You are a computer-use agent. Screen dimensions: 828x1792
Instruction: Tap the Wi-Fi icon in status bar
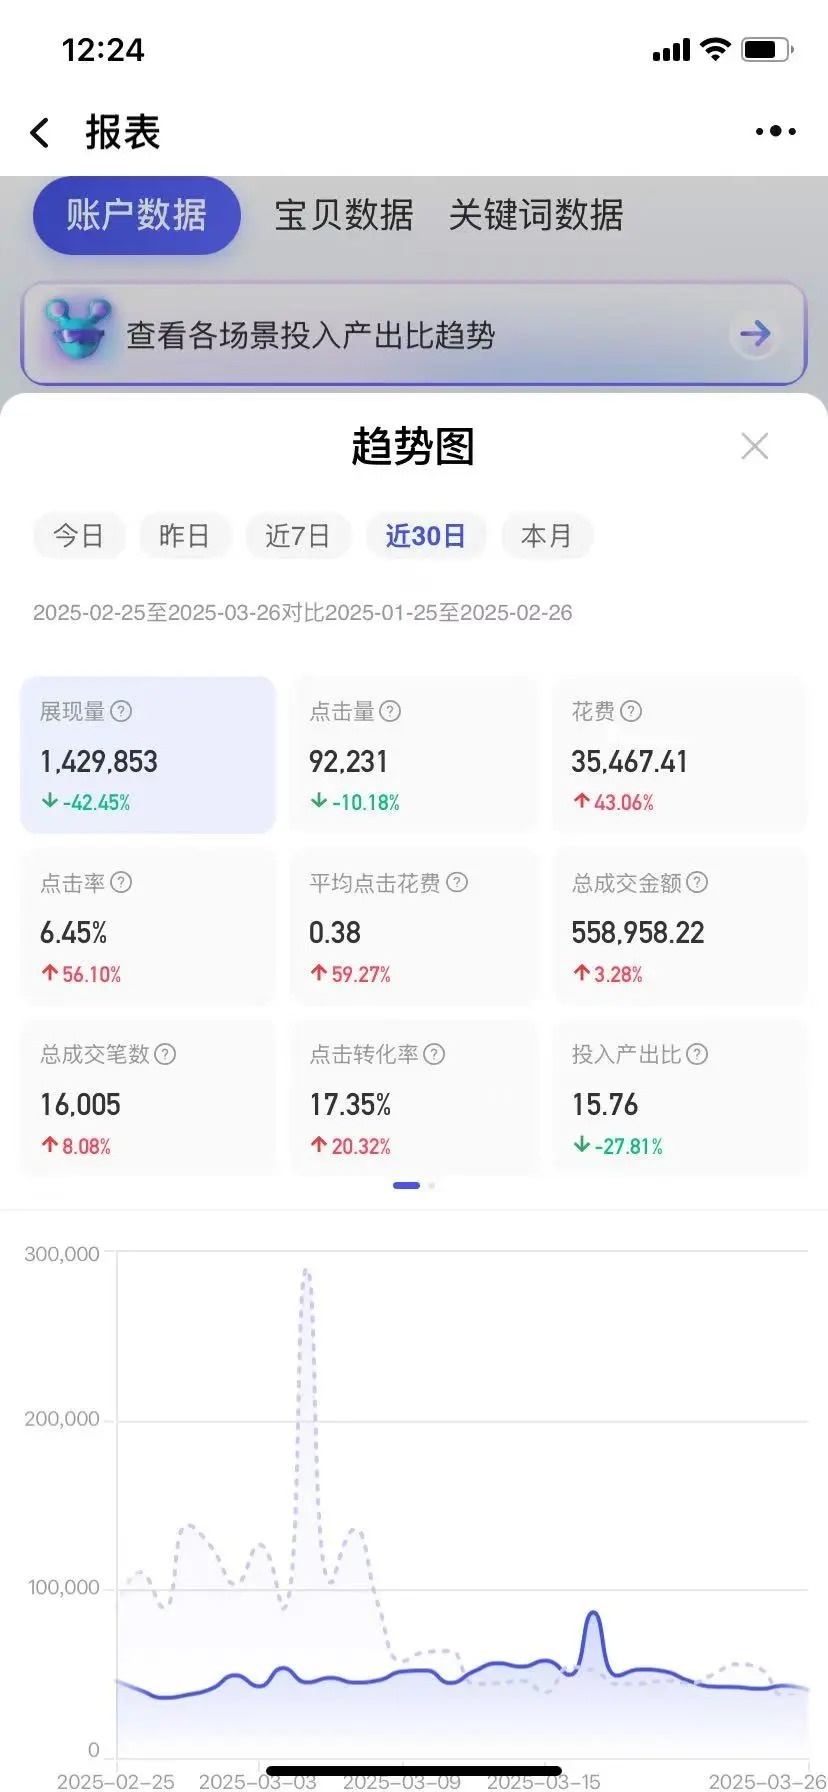click(x=715, y=49)
